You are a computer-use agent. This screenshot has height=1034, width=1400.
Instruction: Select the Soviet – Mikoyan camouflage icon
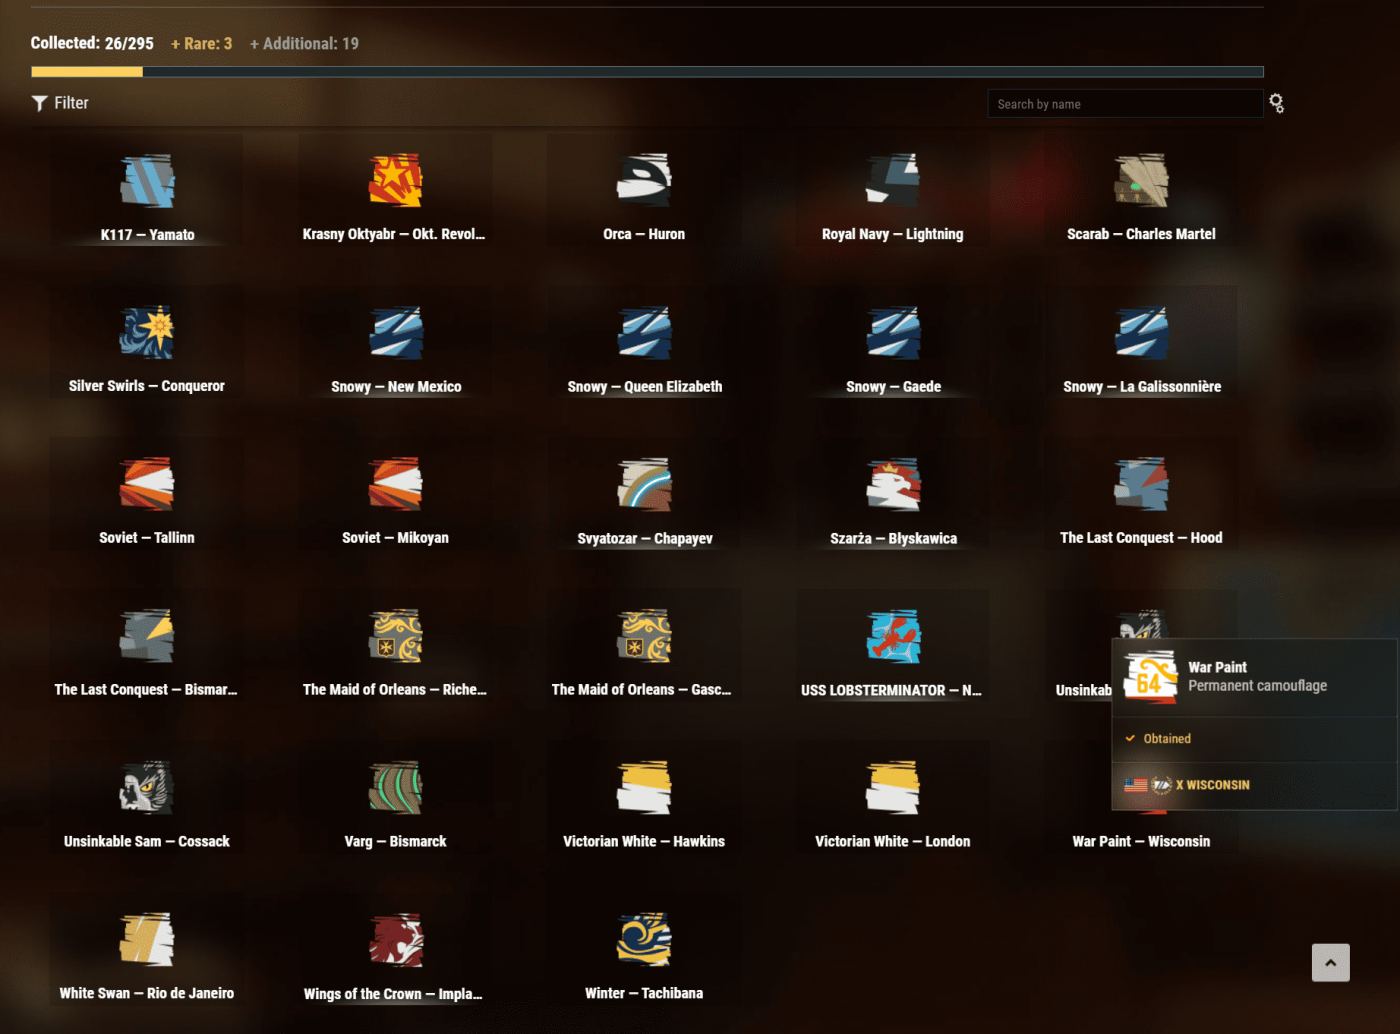pyautogui.click(x=396, y=485)
